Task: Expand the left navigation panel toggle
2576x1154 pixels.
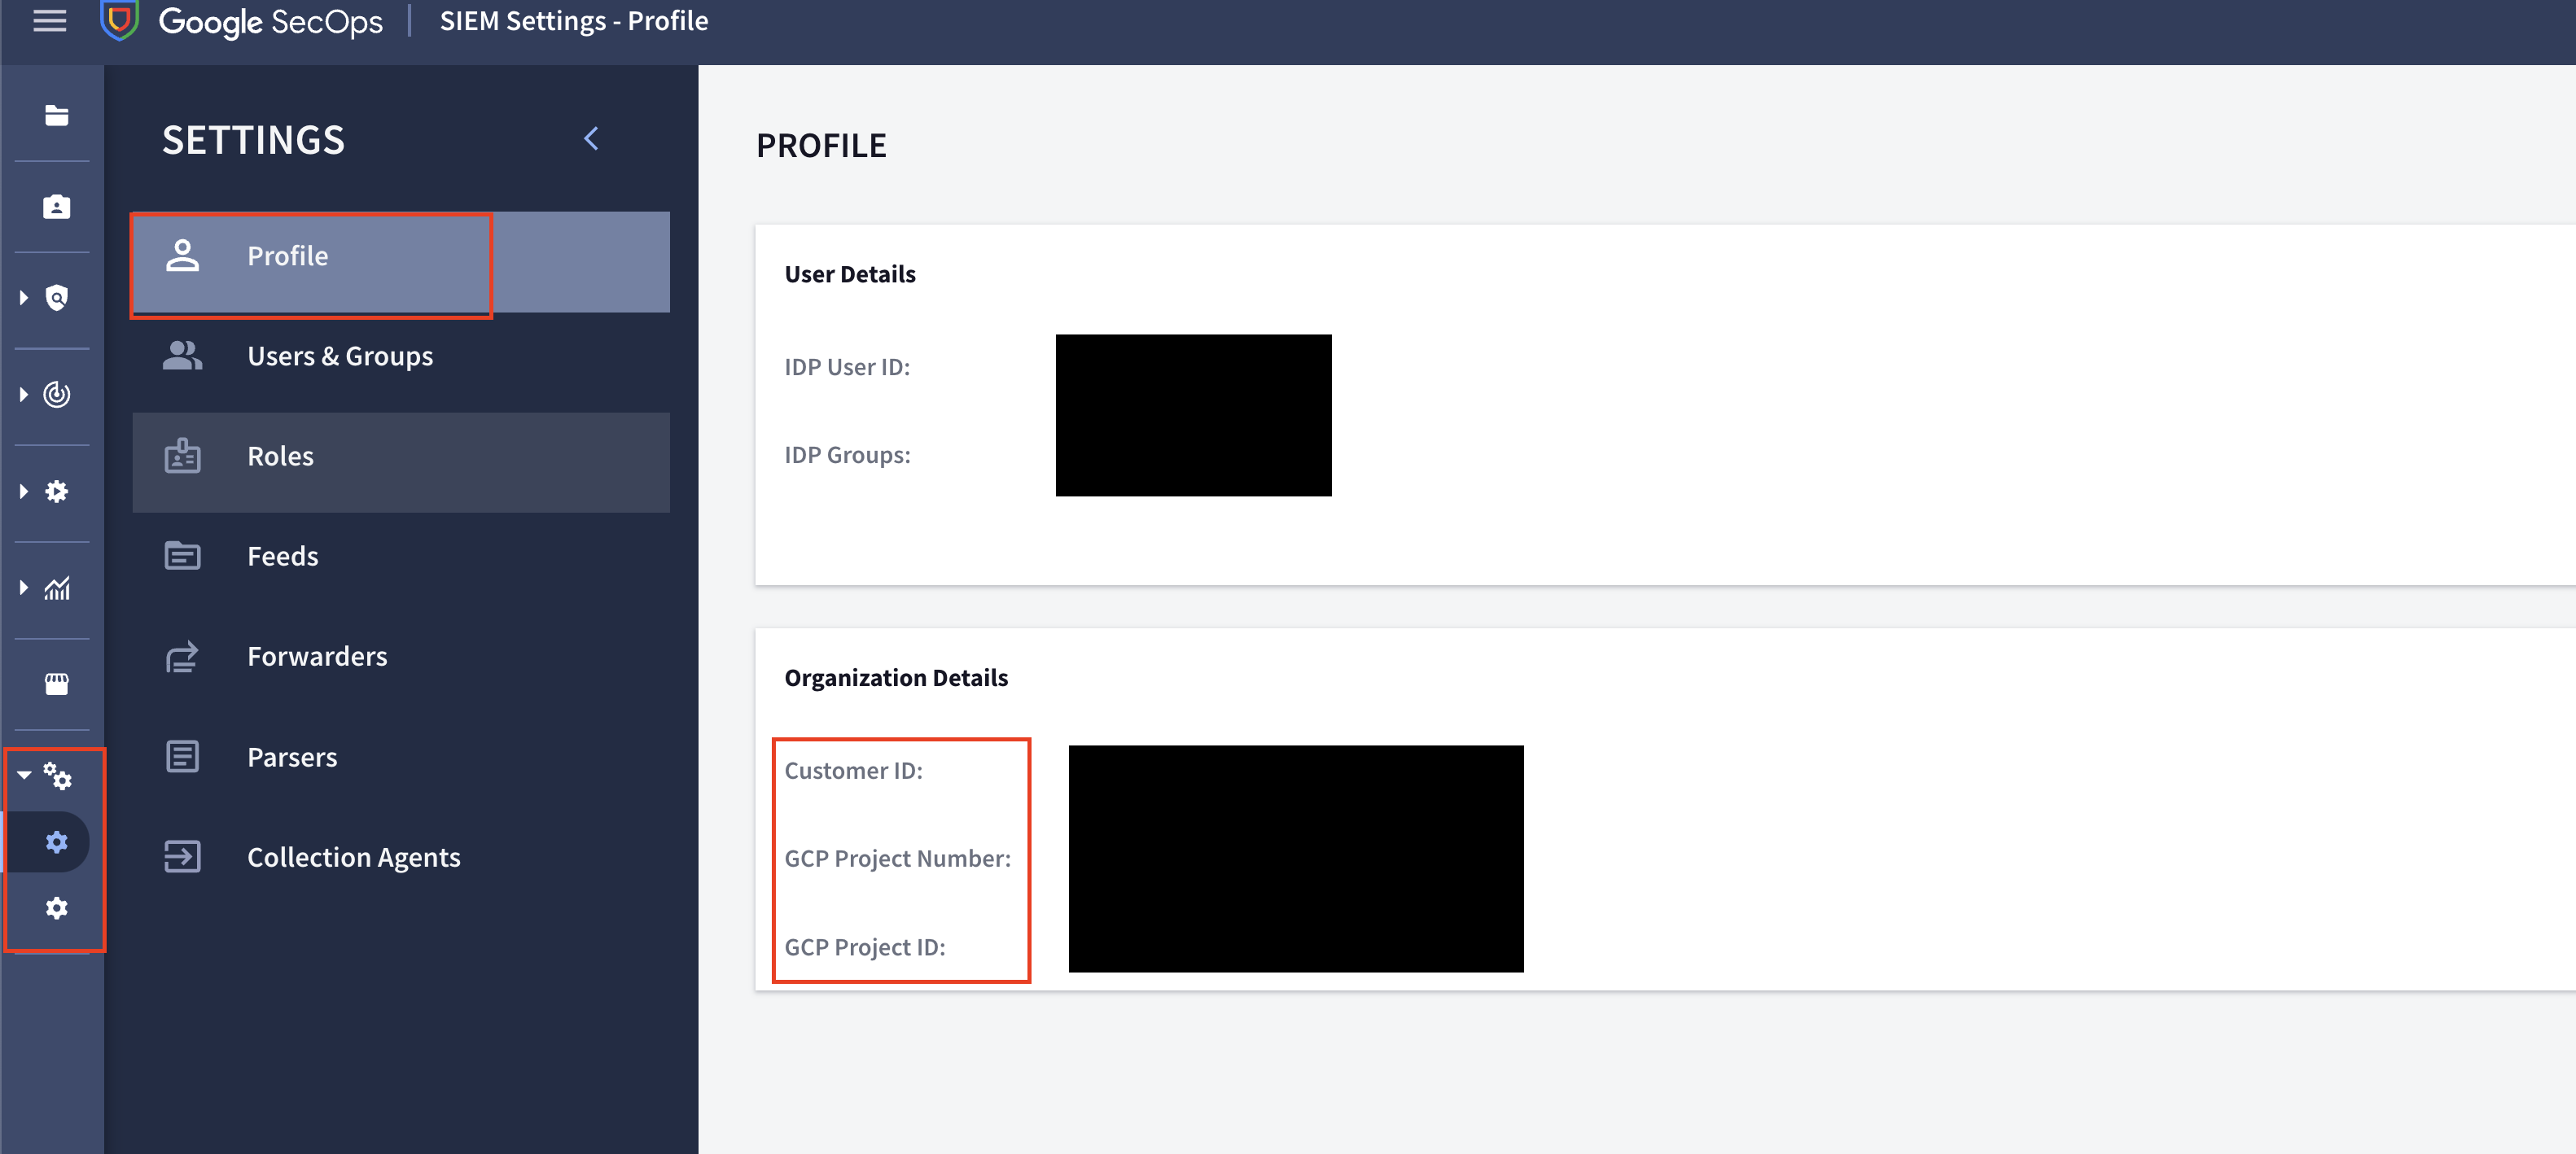Action: coord(50,20)
